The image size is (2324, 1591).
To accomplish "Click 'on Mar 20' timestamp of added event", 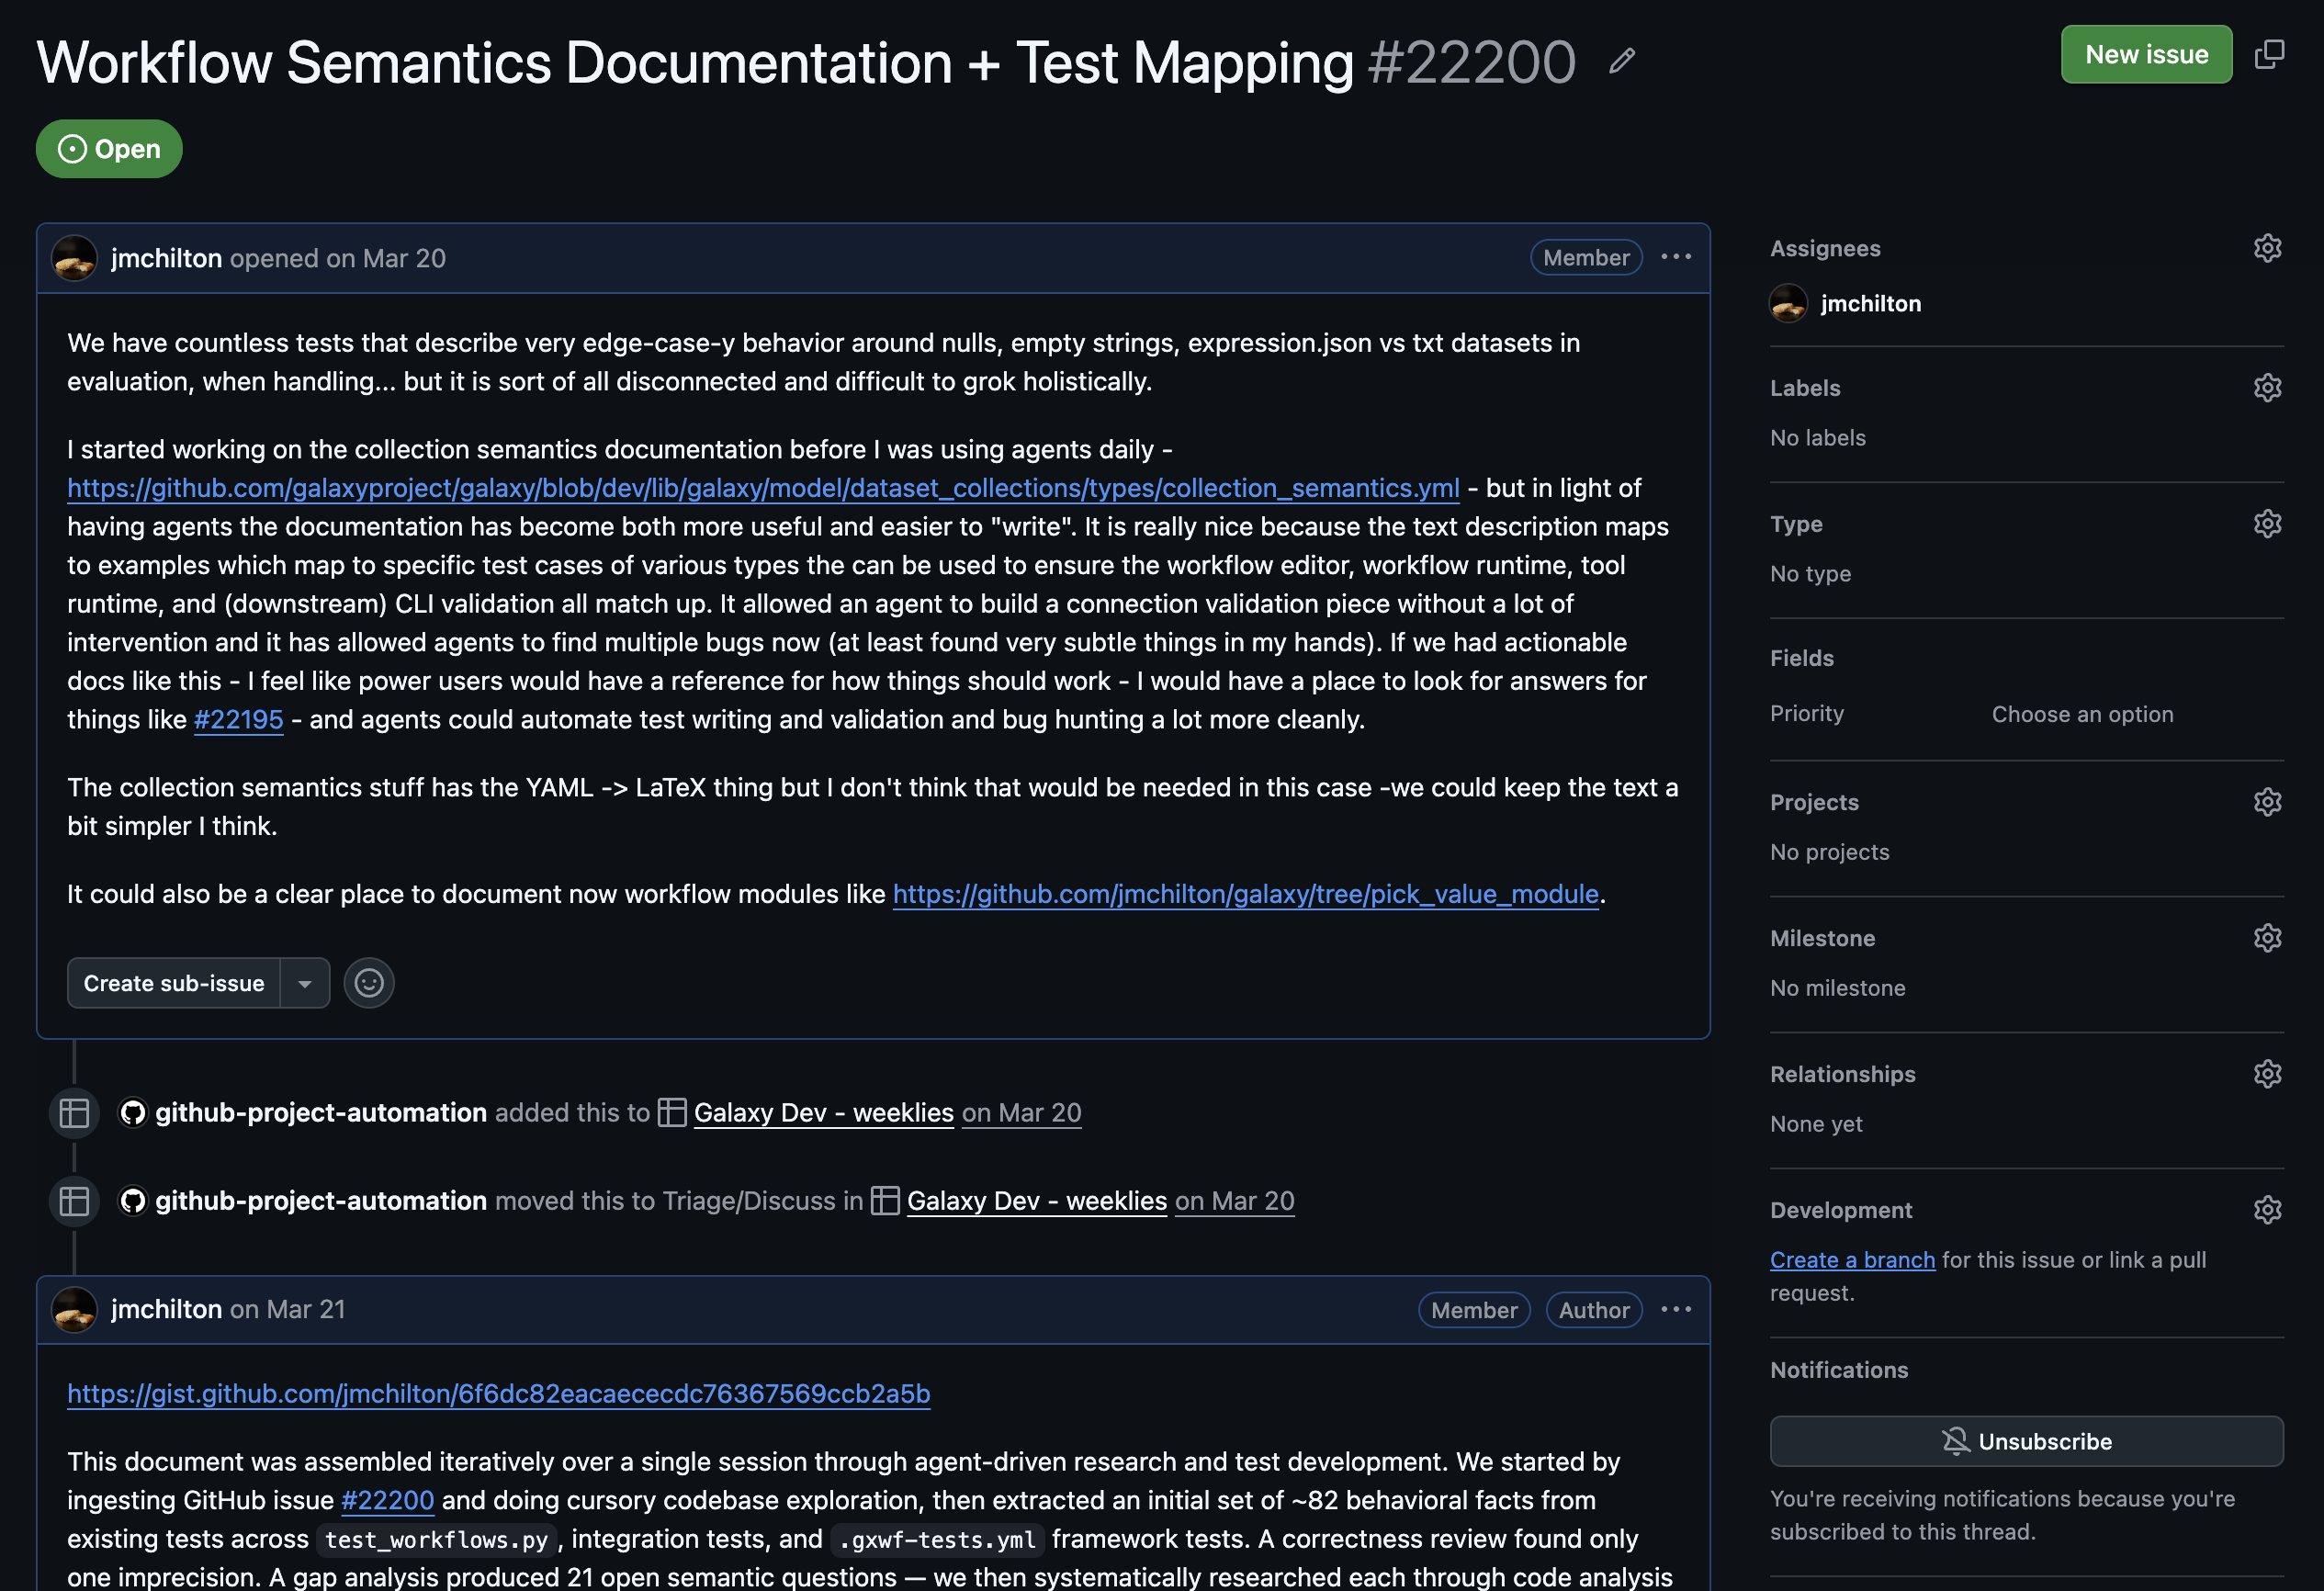I will pyautogui.click(x=1021, y=1113).
